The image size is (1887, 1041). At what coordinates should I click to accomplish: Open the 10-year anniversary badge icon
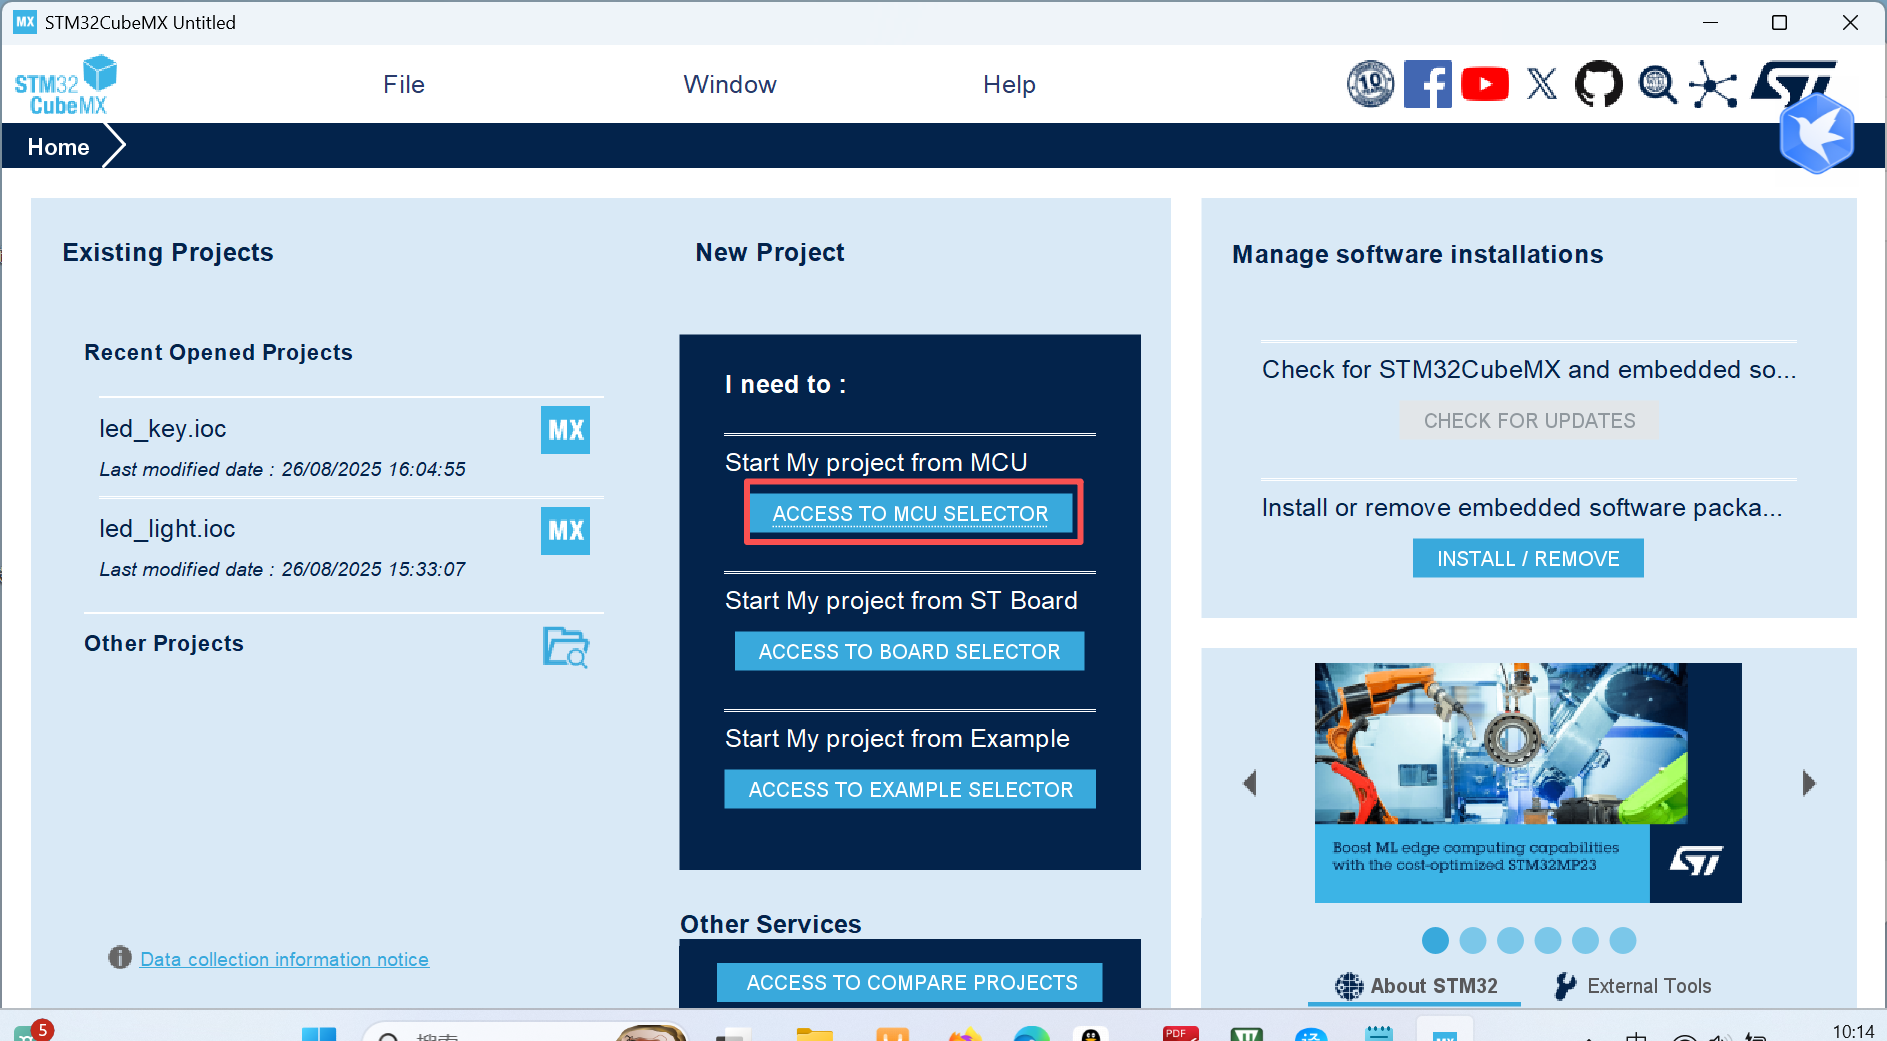click(x=1370, y=84)
